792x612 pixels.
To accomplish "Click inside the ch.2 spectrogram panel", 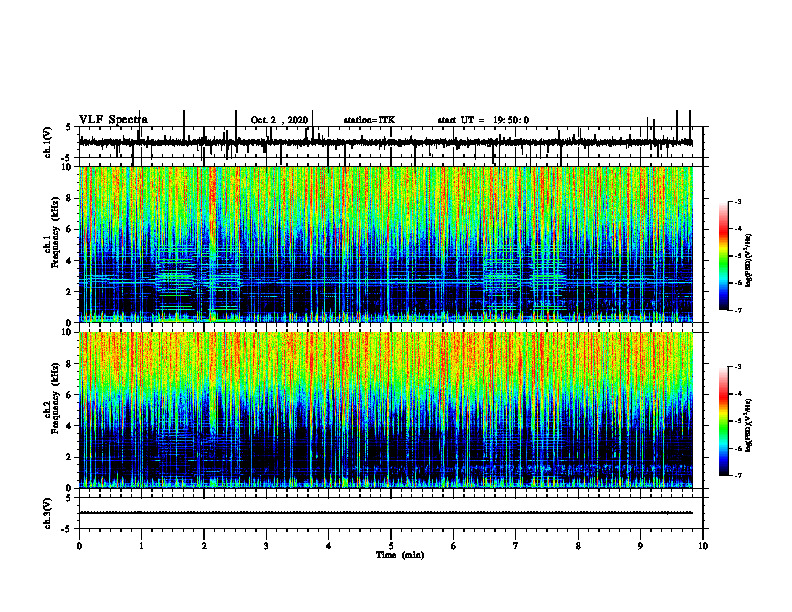I will [x=385, y=410].
